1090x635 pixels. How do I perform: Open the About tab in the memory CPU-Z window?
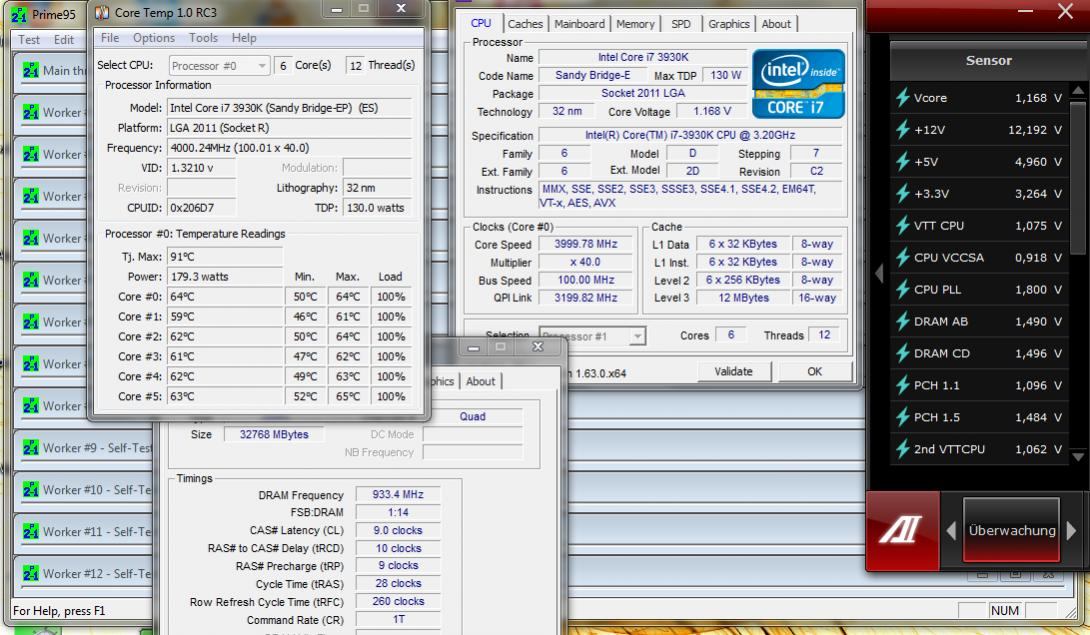click(x=480, y=381)
